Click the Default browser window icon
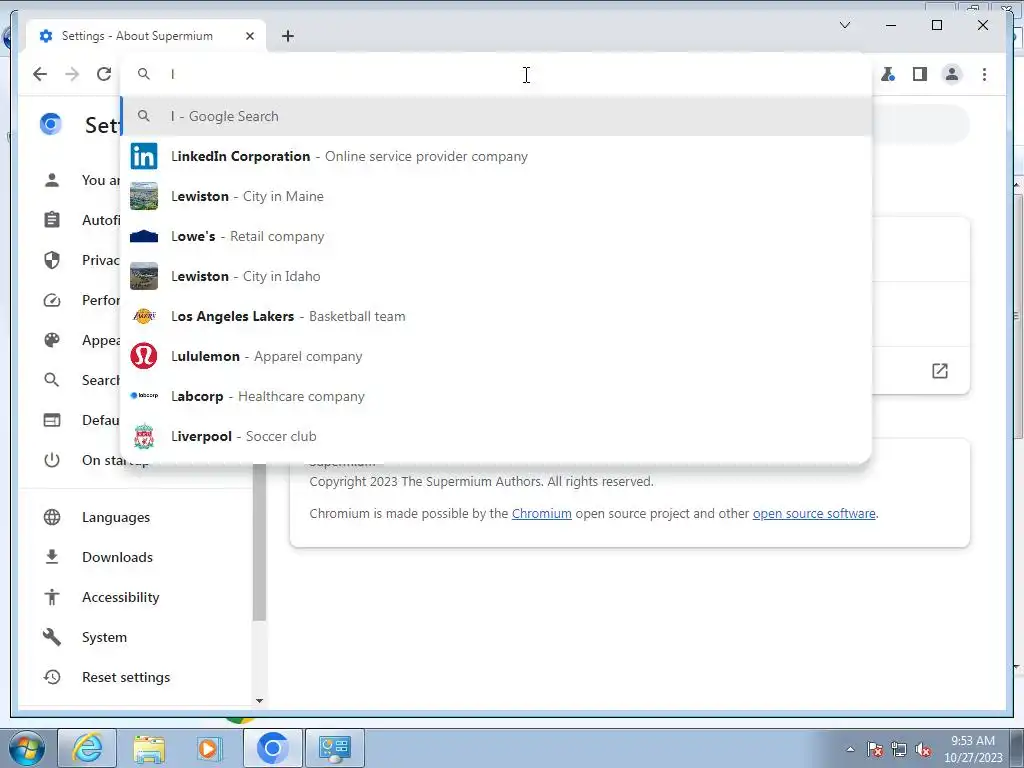 52,420
